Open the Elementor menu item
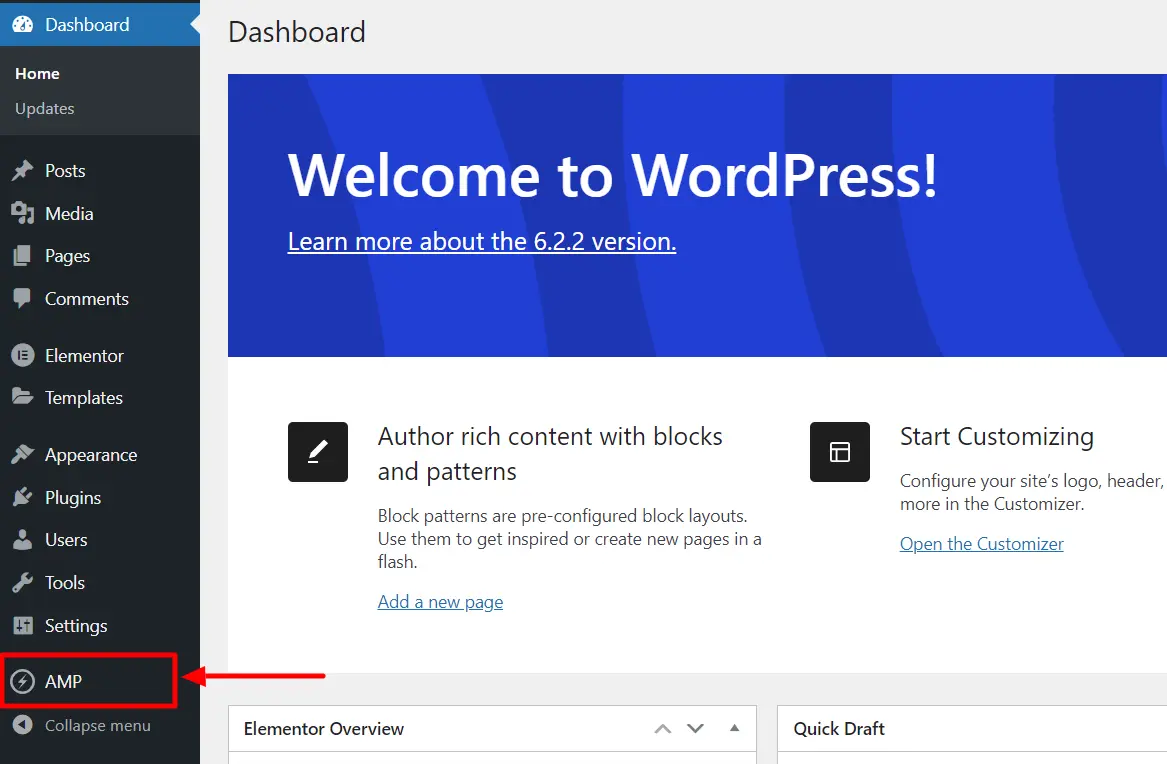Screen dimensions: 1167x764 pos(100,356)
